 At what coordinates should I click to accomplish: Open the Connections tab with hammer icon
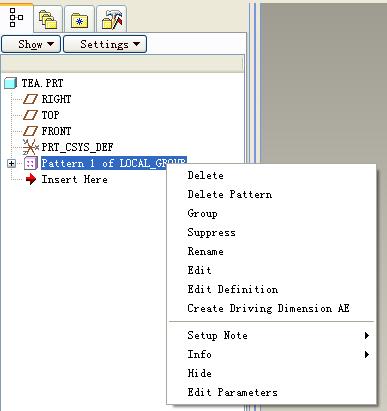pos(112,19)
